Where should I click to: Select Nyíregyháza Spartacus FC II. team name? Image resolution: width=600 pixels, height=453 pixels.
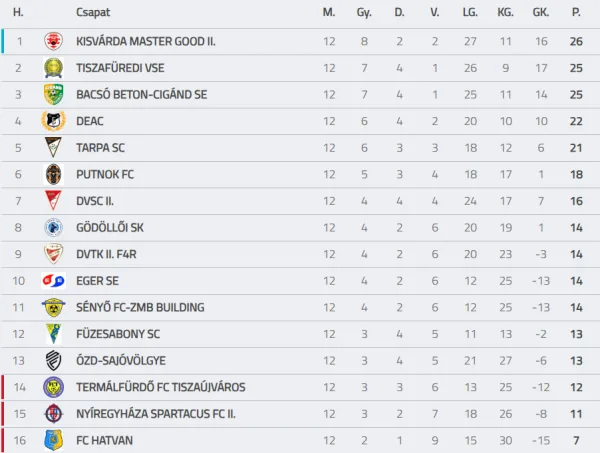[x=157, y=413]
